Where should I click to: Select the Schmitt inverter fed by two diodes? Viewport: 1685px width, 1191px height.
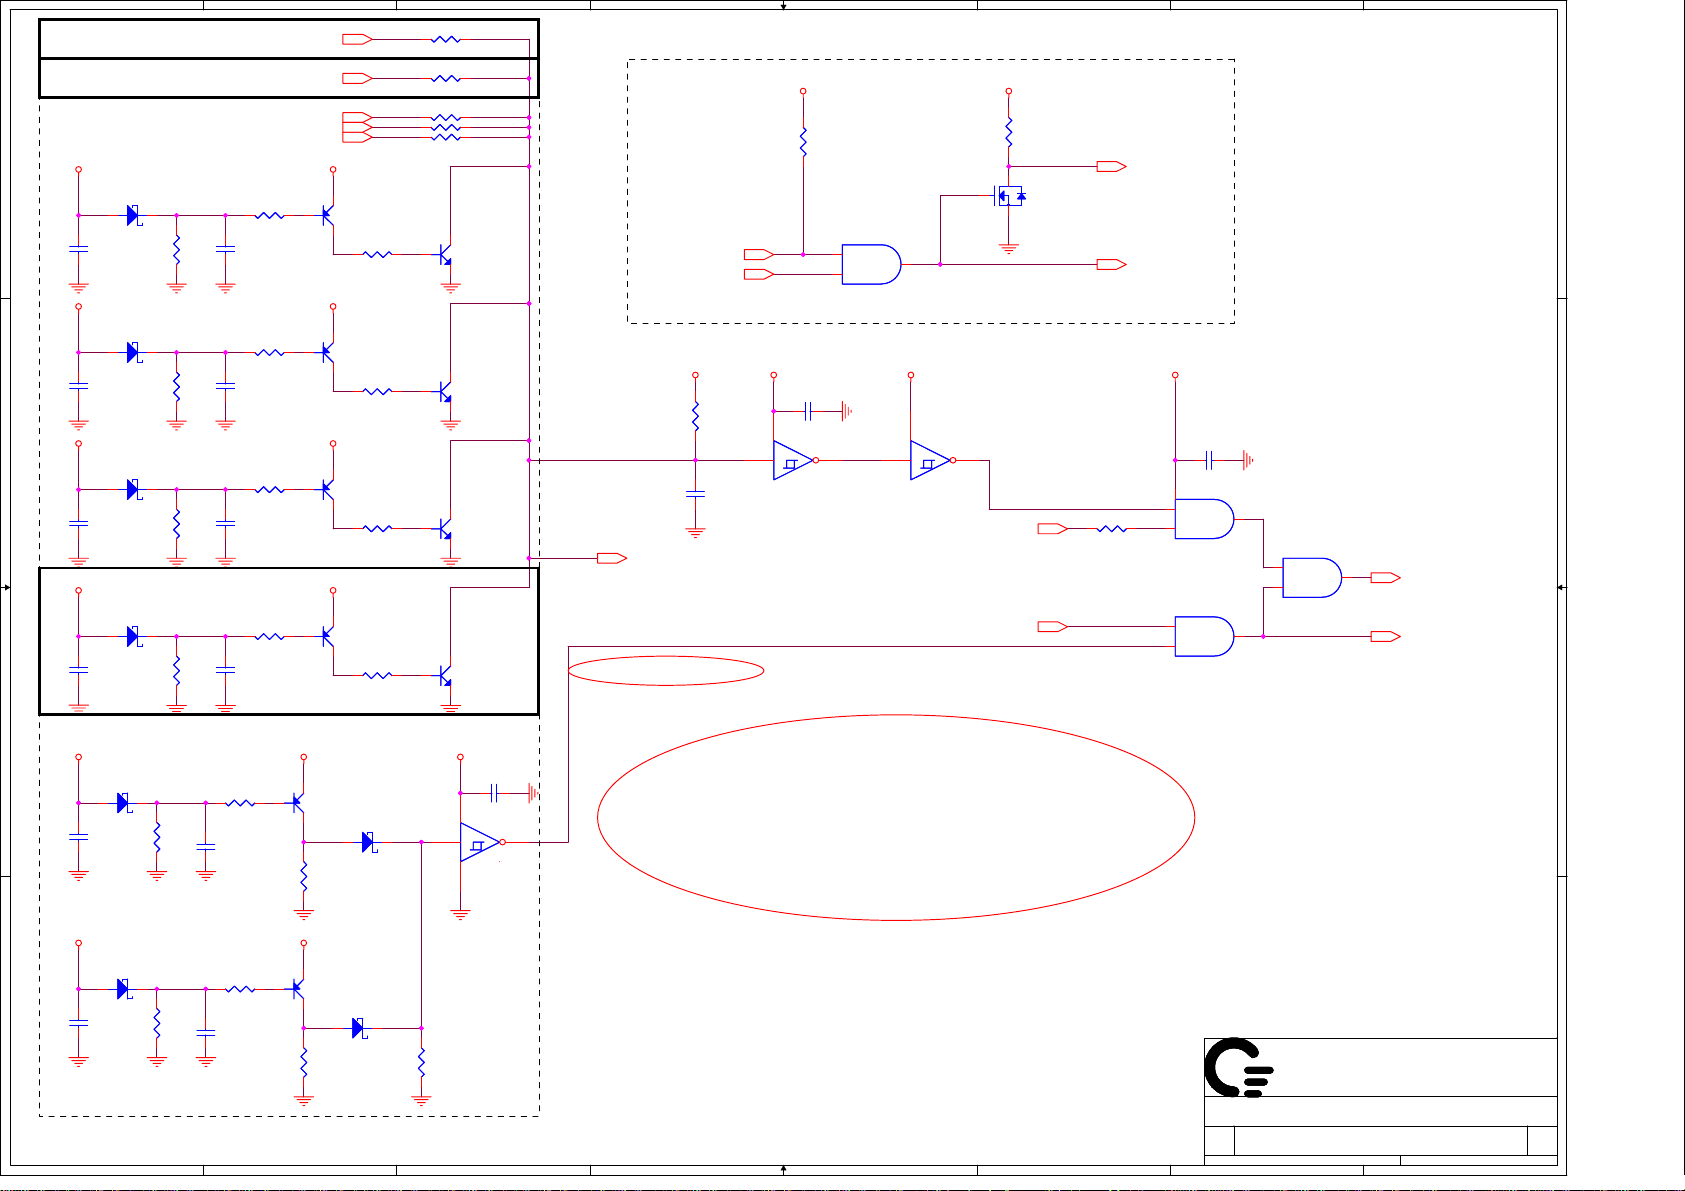tap(481, 843)
